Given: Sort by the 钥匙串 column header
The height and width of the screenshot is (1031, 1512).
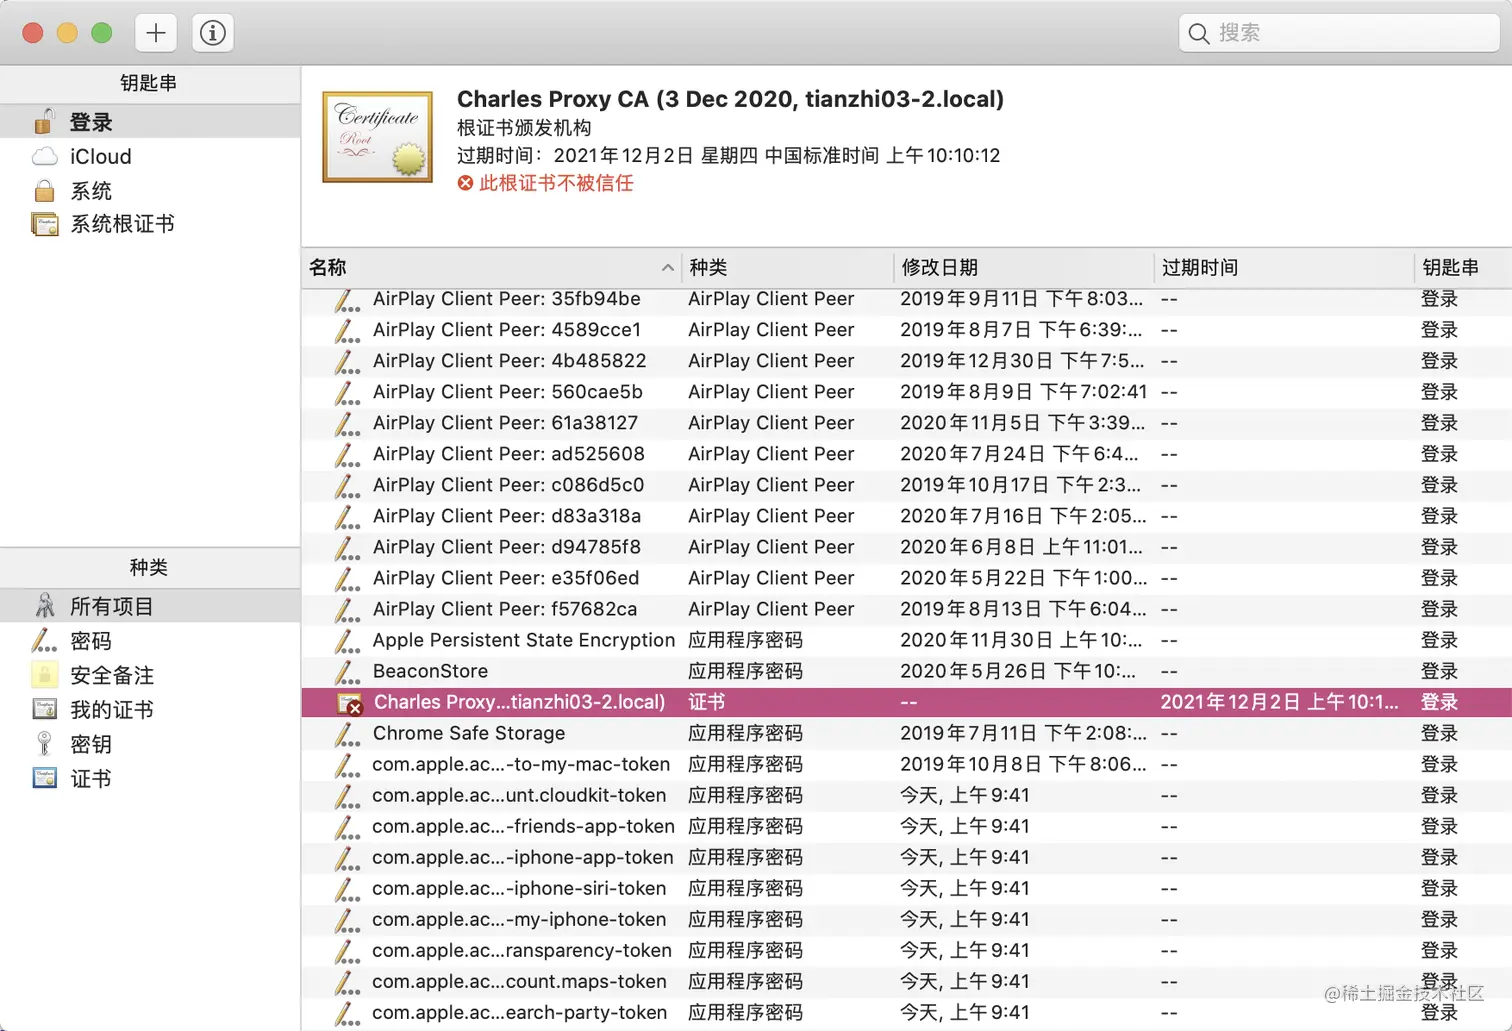Looking at the screenshot, I should [1463, 268].
